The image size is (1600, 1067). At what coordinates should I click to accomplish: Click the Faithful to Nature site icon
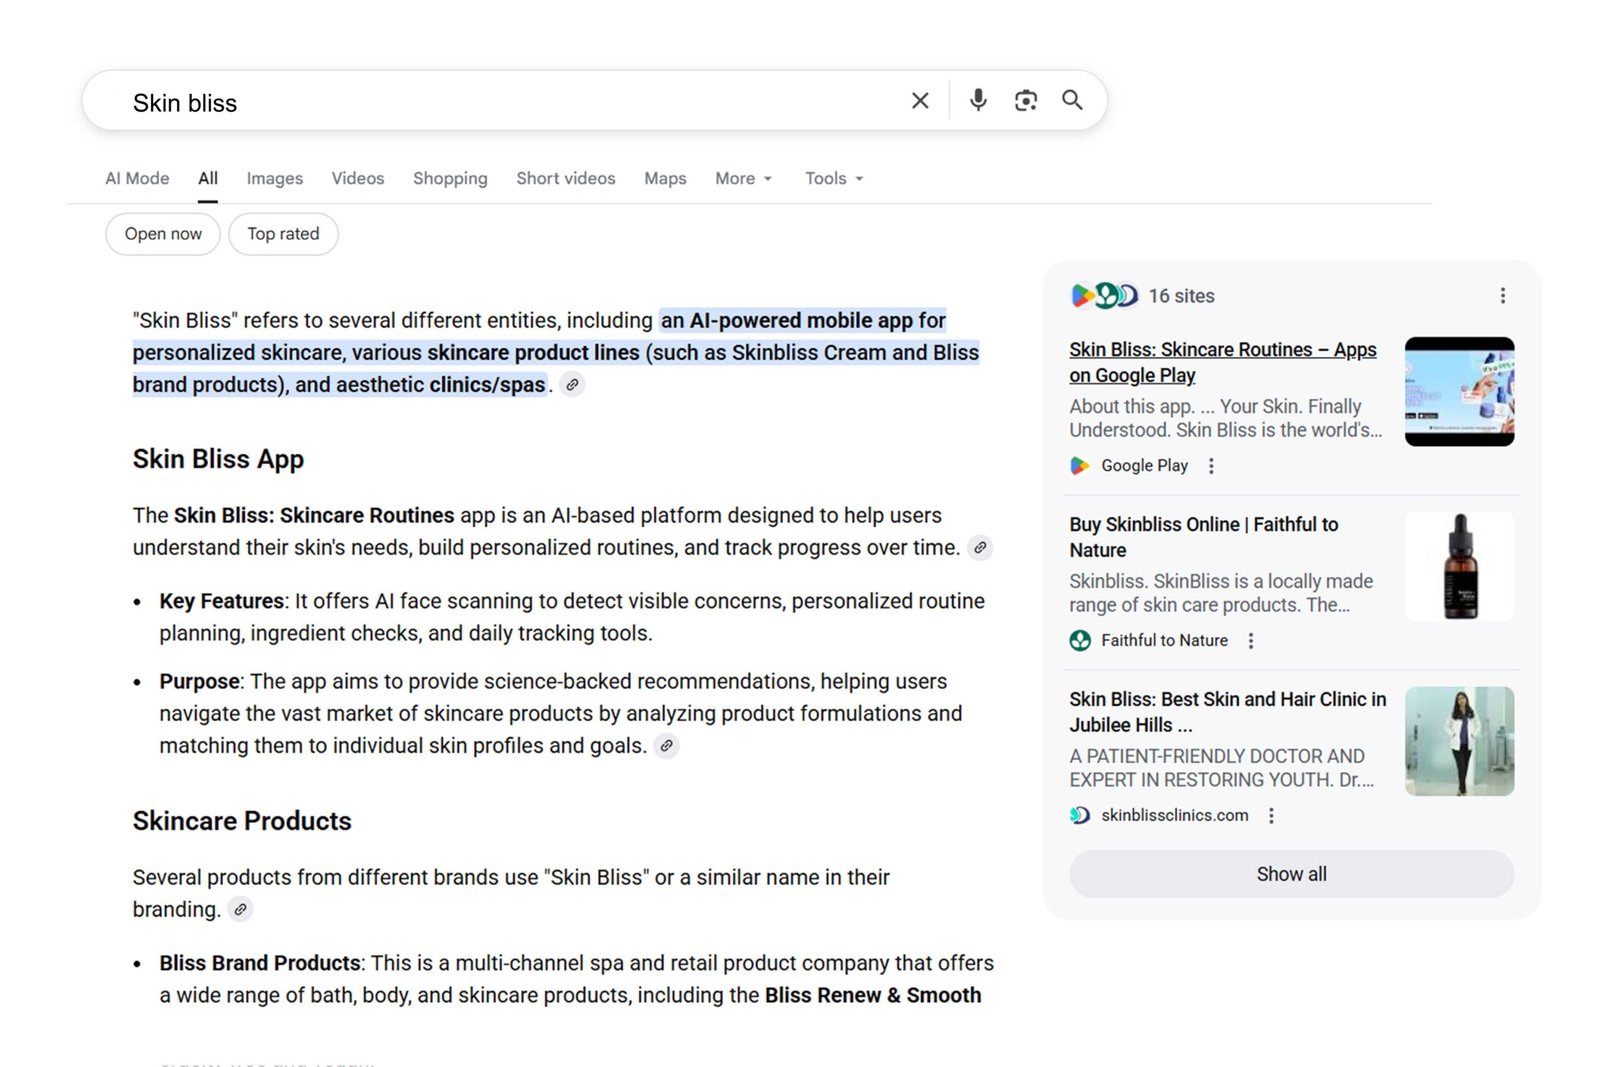point(1079,640)
